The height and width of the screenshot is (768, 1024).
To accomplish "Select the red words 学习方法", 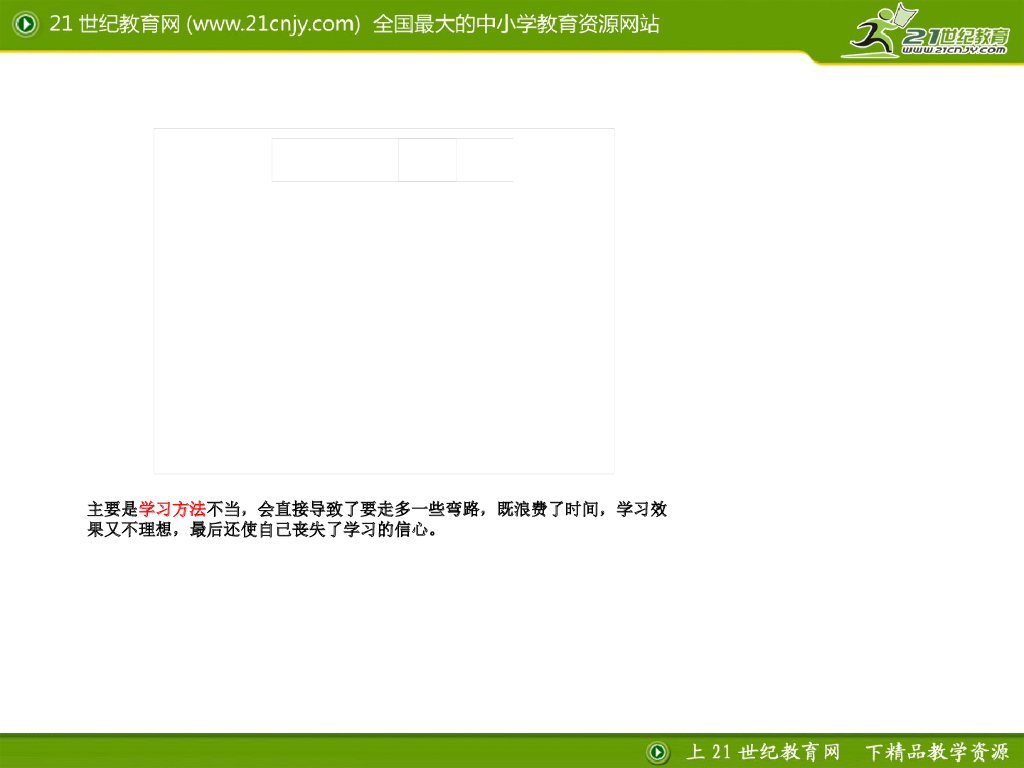I will pos(172,509).
